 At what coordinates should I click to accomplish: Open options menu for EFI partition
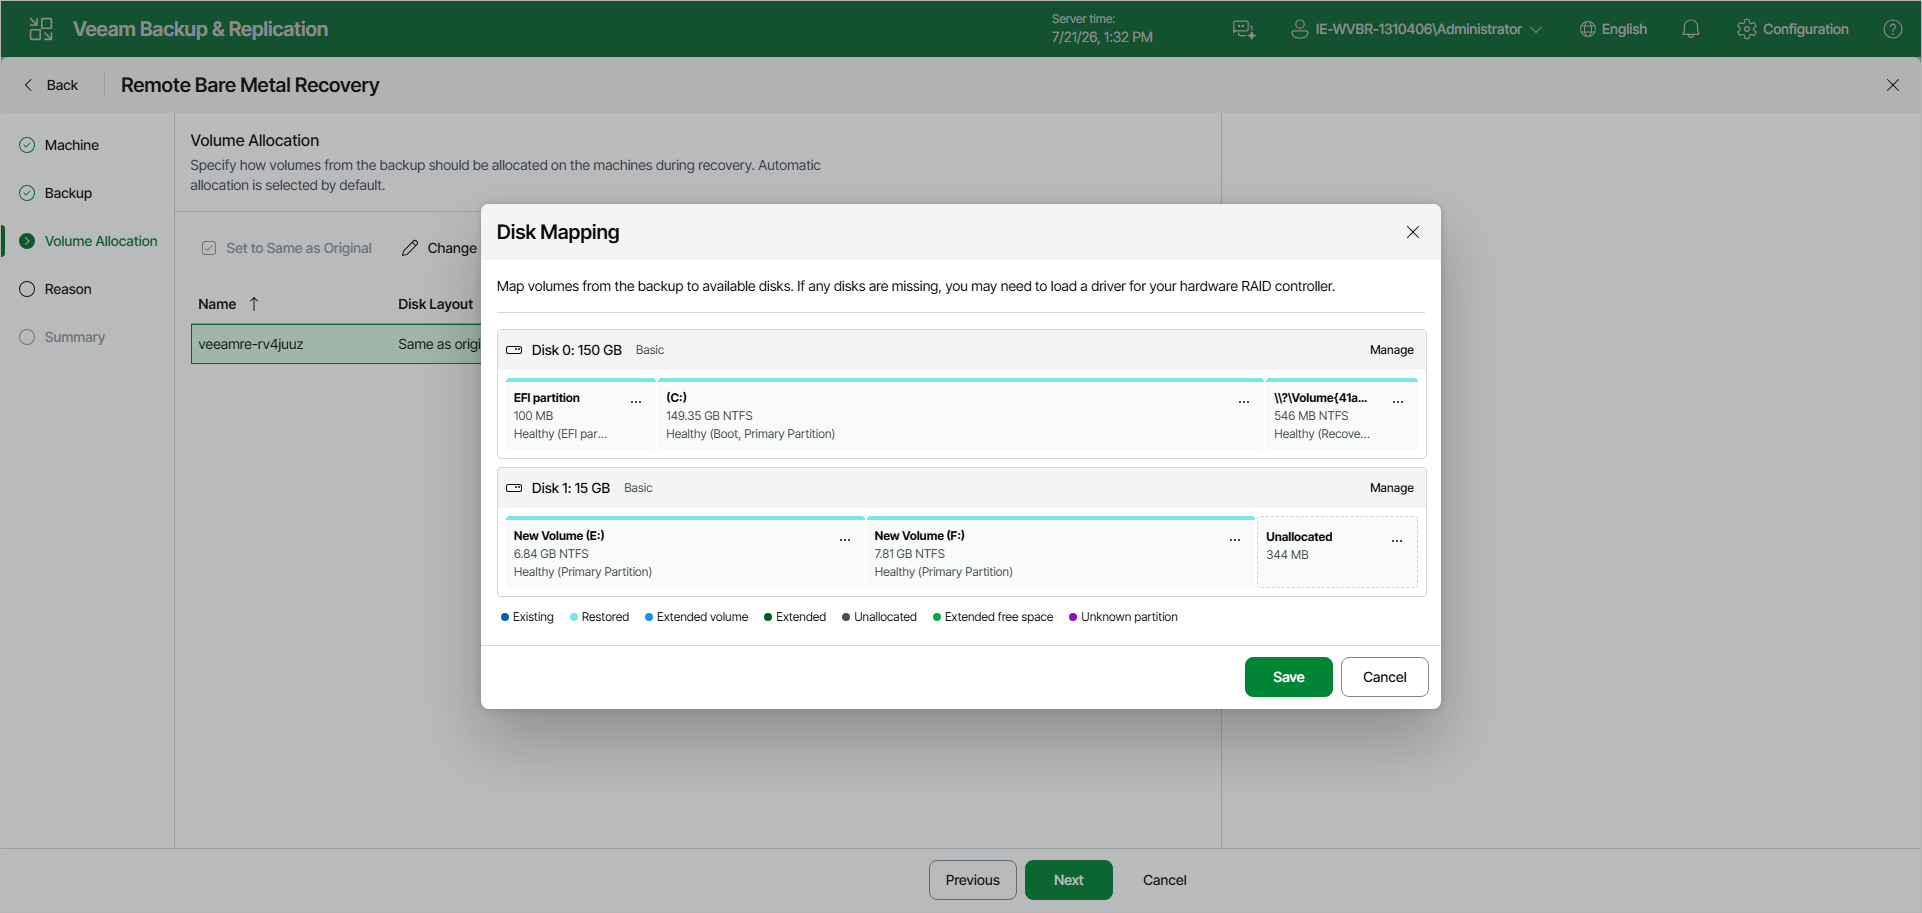pos(636,401)
